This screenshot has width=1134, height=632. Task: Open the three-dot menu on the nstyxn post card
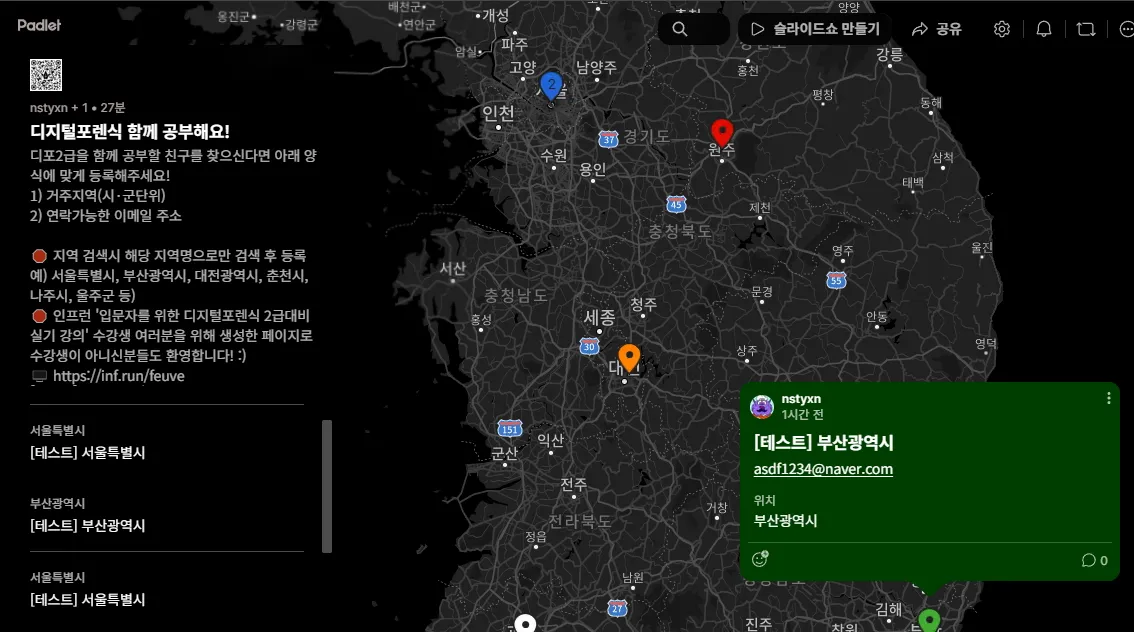(x=1109, y=398)
